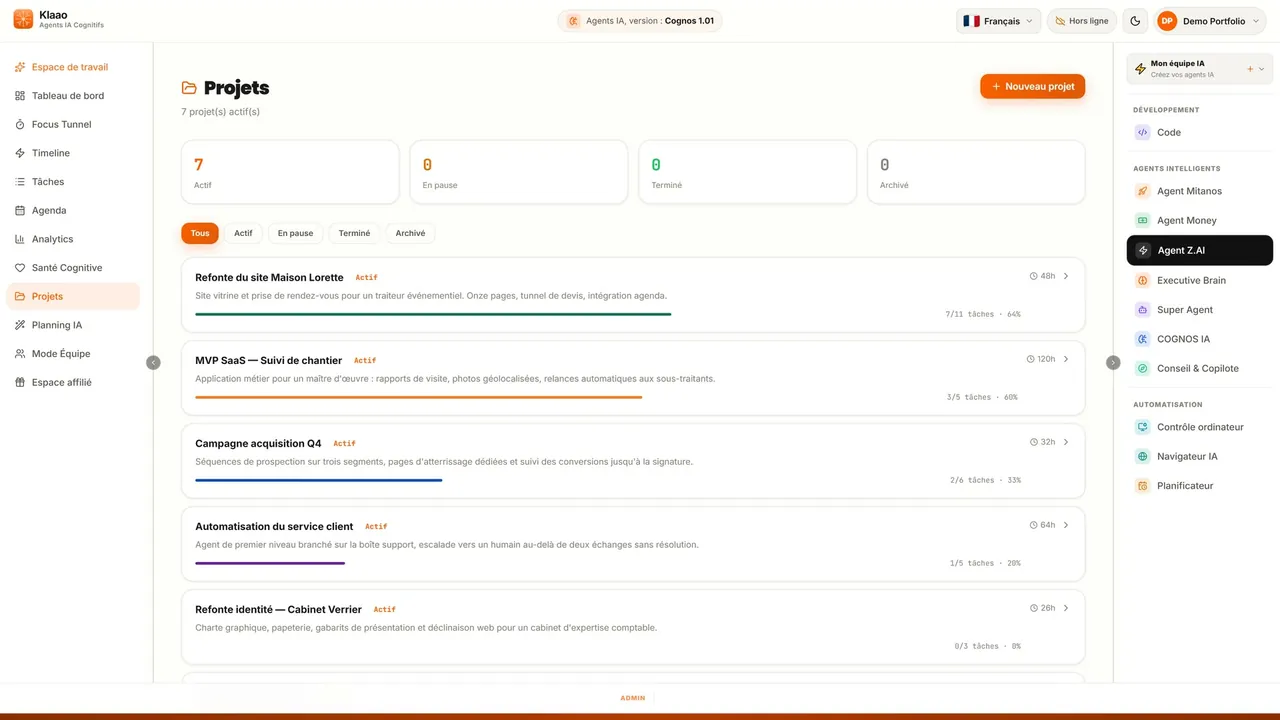The height and width of the screenshot is (720, 1280).
Task: Filter projects by En pause tab
Action: [x=295, y=233]
